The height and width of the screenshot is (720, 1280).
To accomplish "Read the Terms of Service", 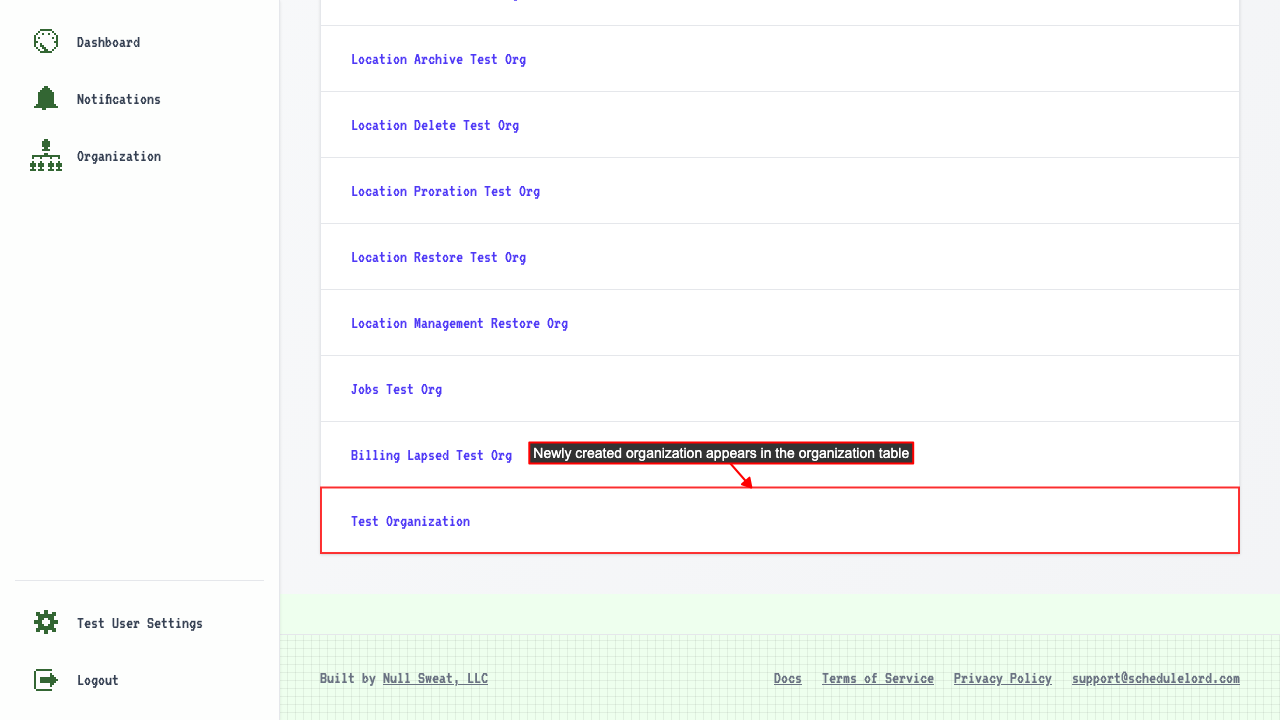I will [878, 678].
